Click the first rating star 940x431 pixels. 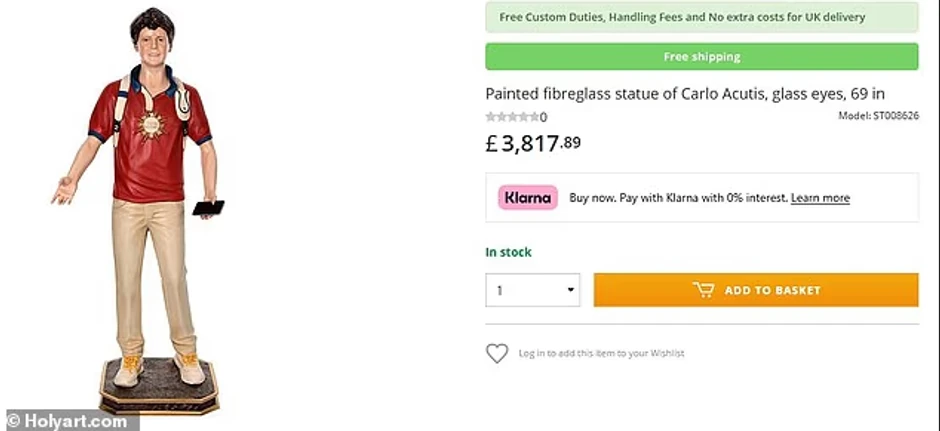coord(490,117)
